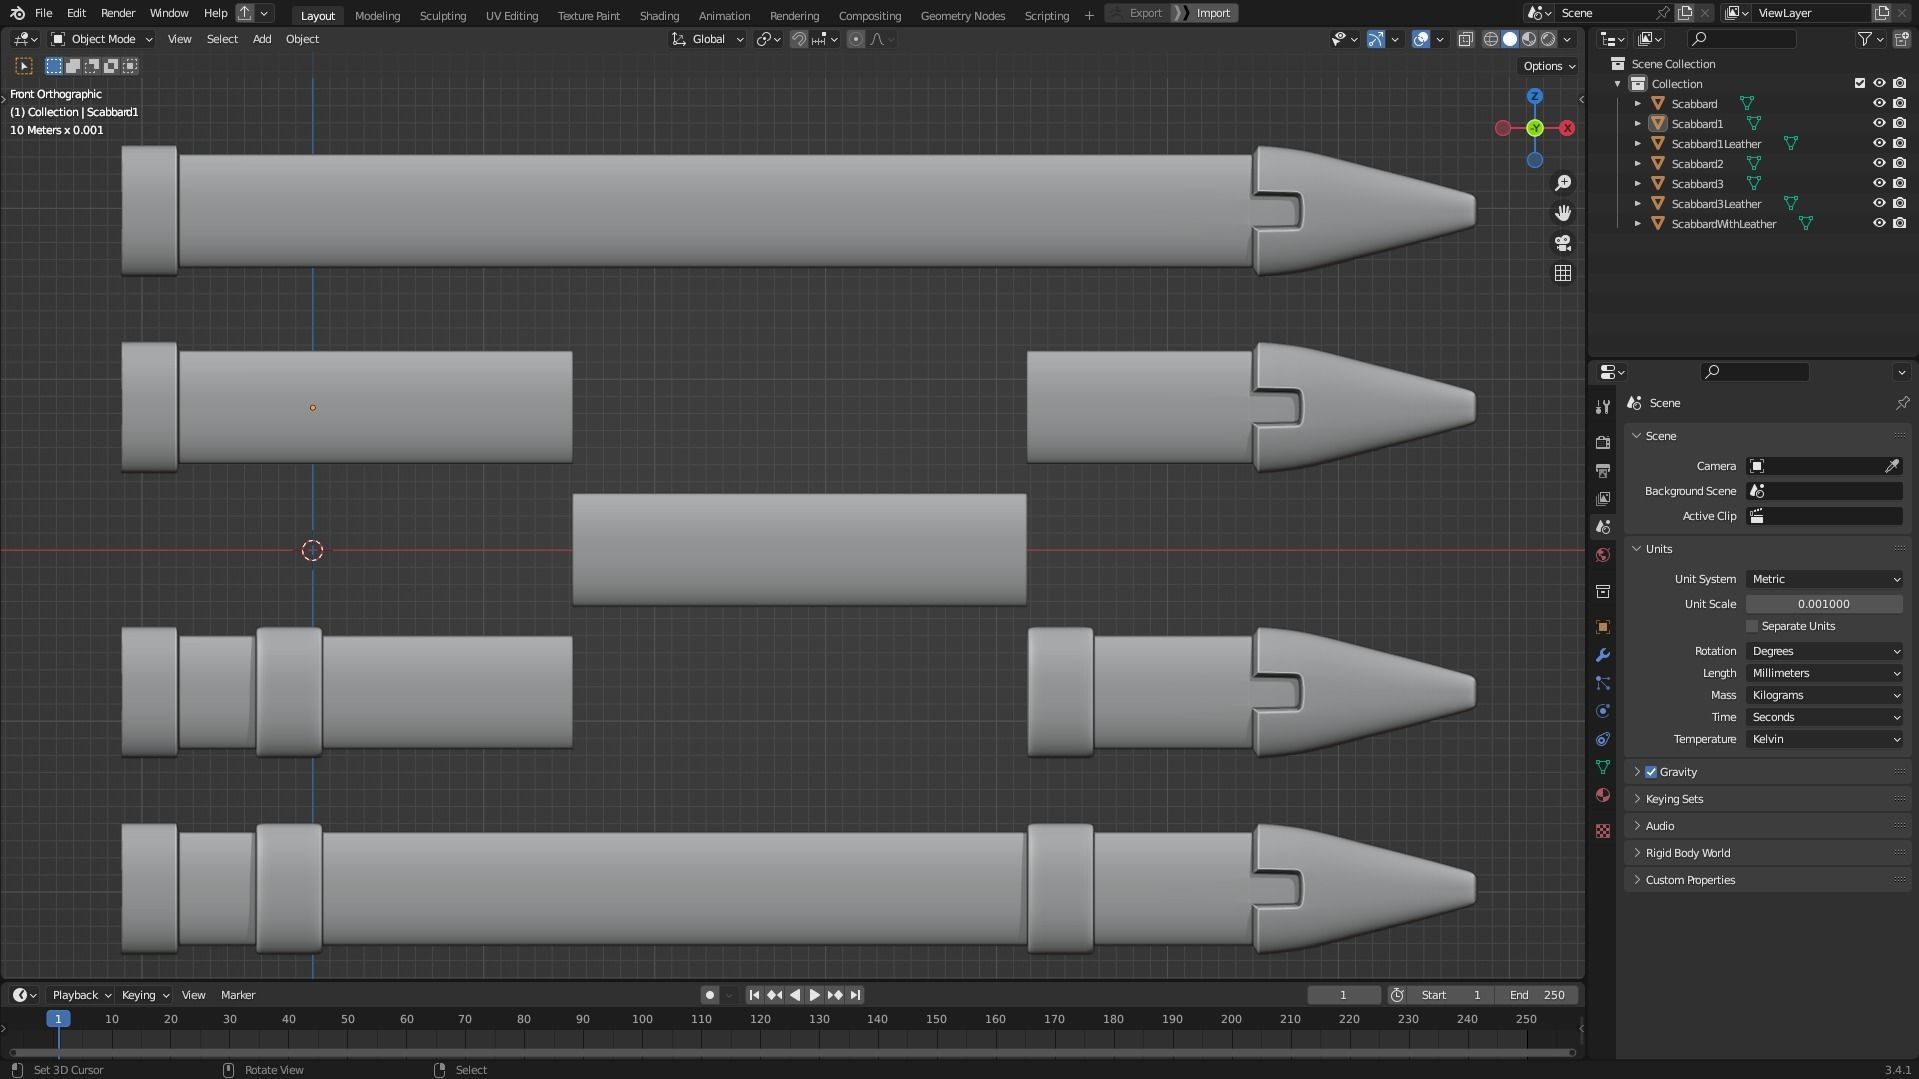Uncheck the Gravity checkbox
1919x1079 pixels.
tap(1650, 772)
